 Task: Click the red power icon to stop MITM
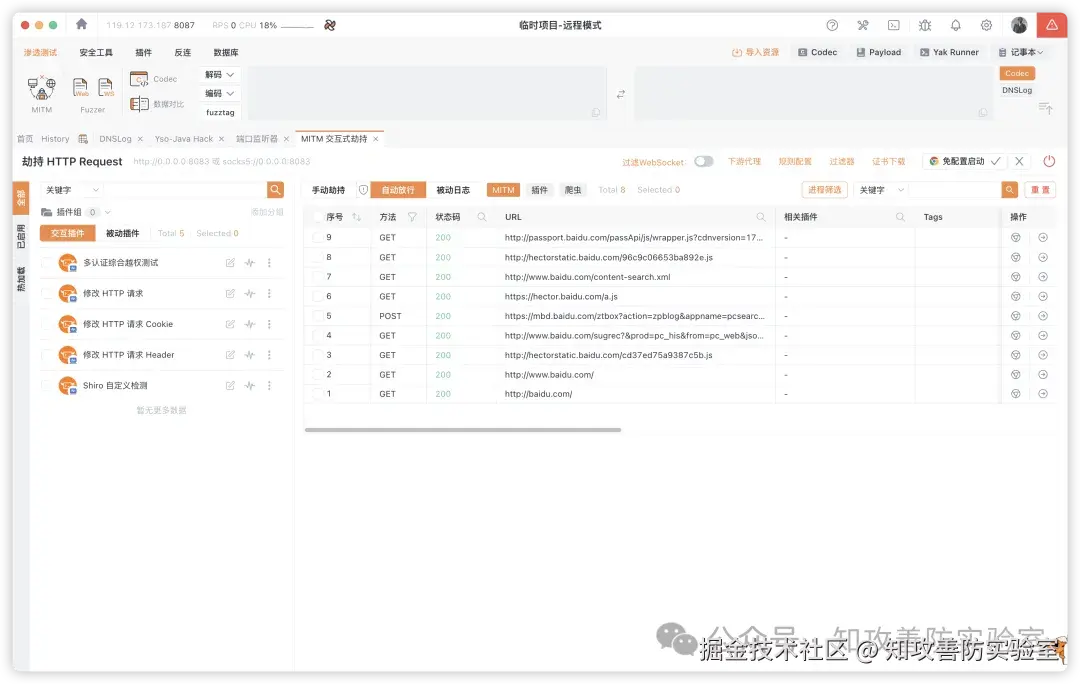tap(1049, 161)
